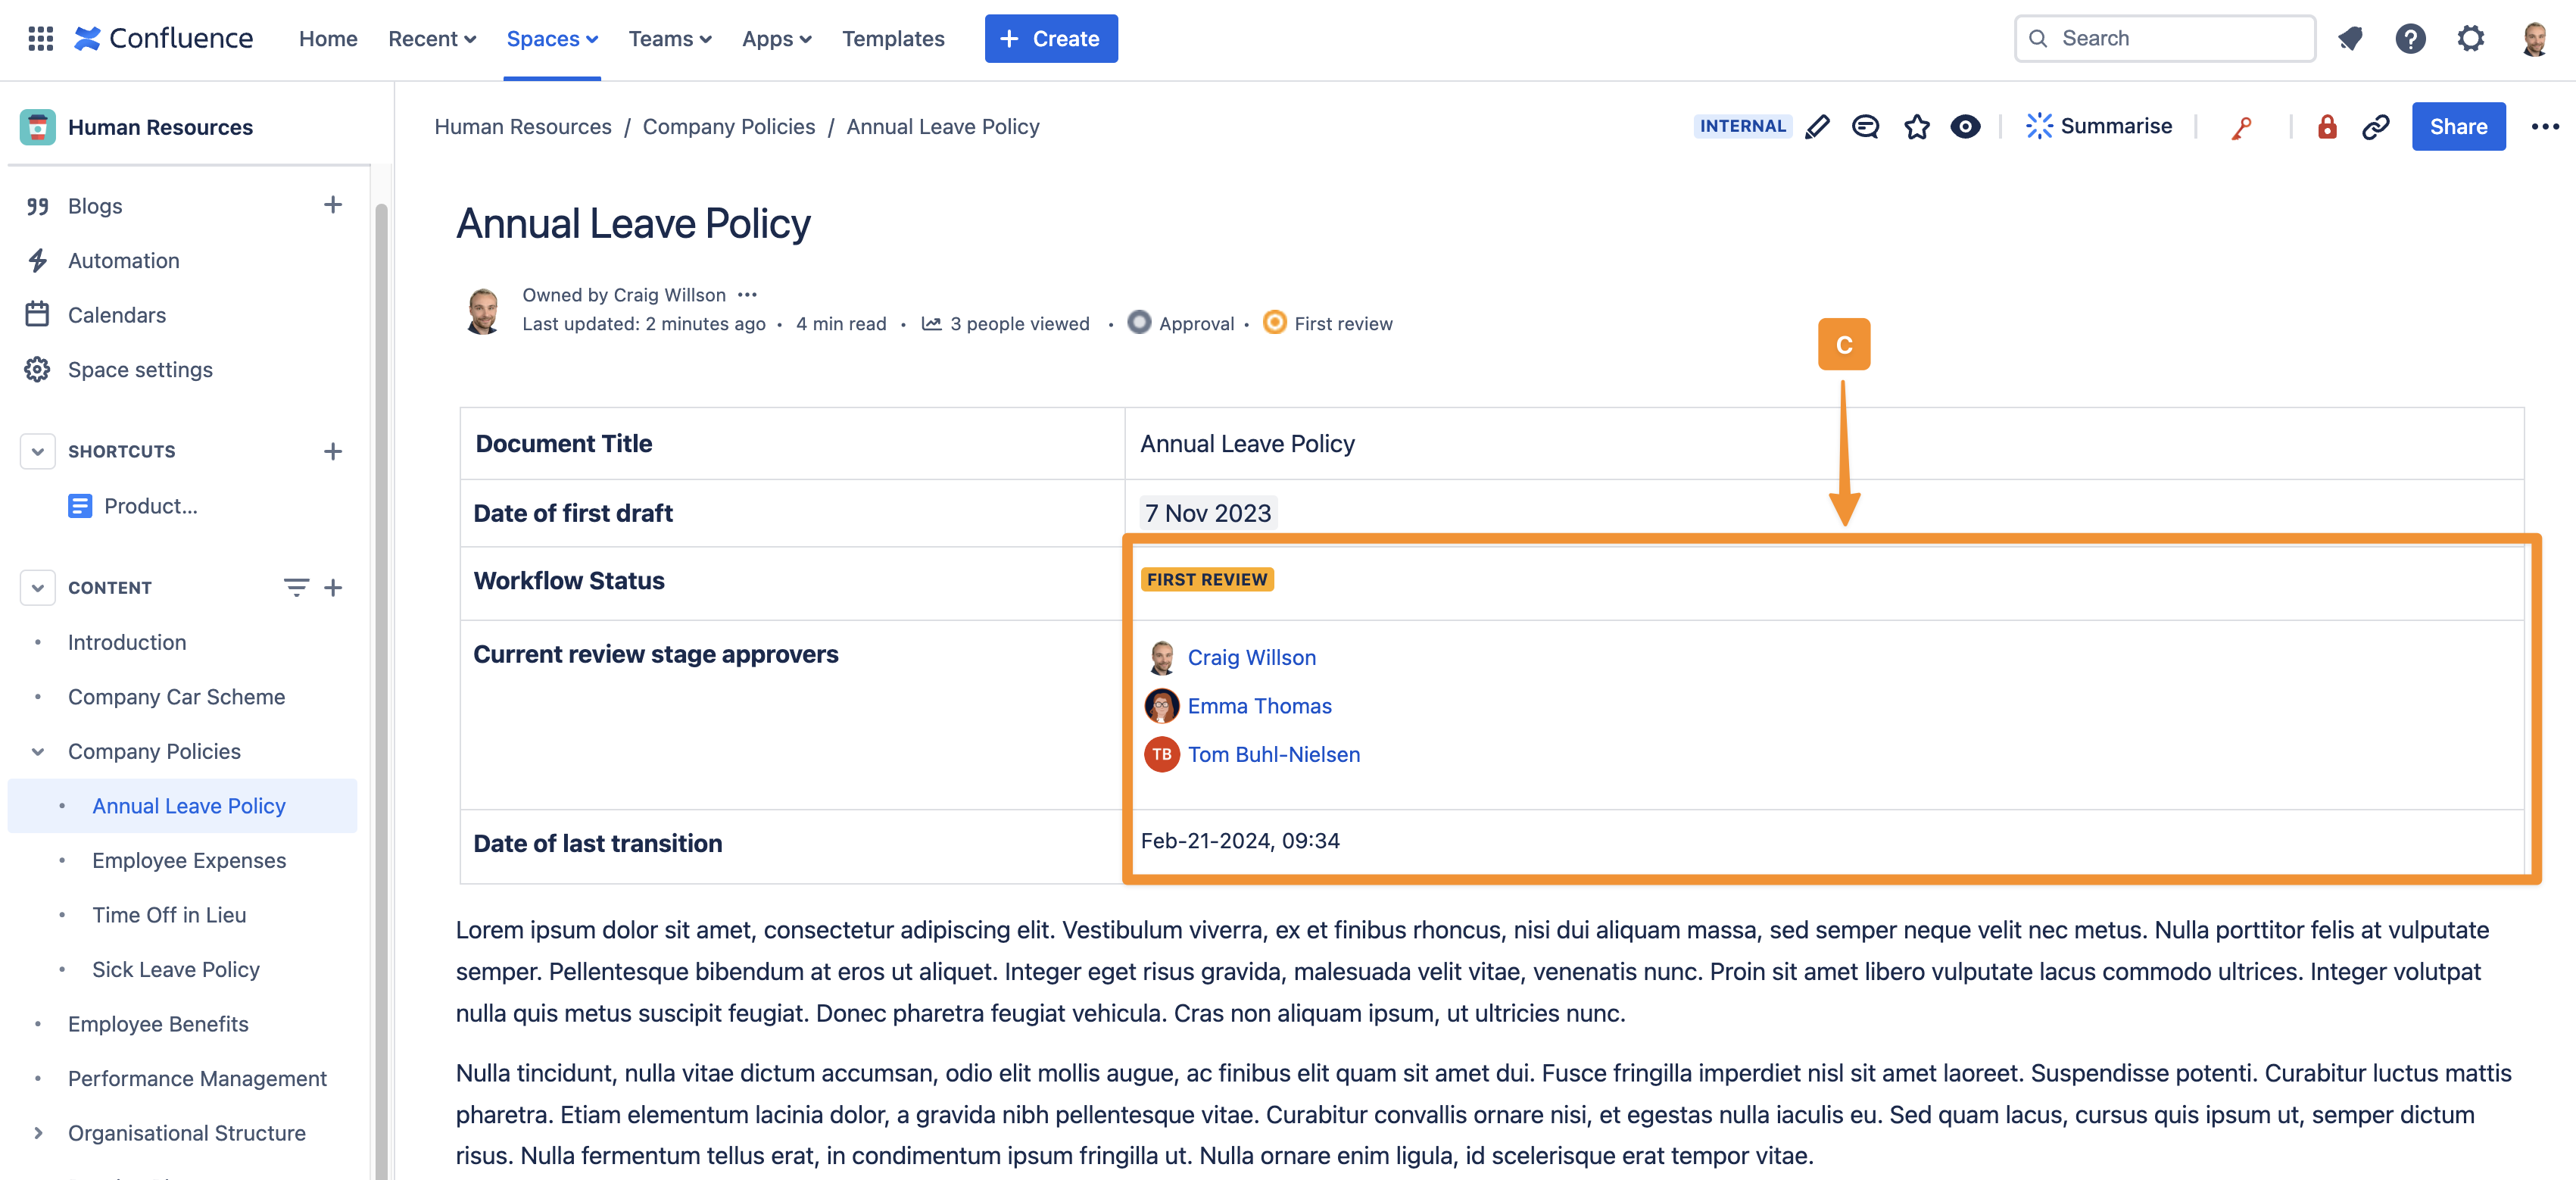This screenshot has height=1180, width=2576.
Task: Expand the Organisational Structure tree item
Action: pyautogui.click(x=38, y=1133)
